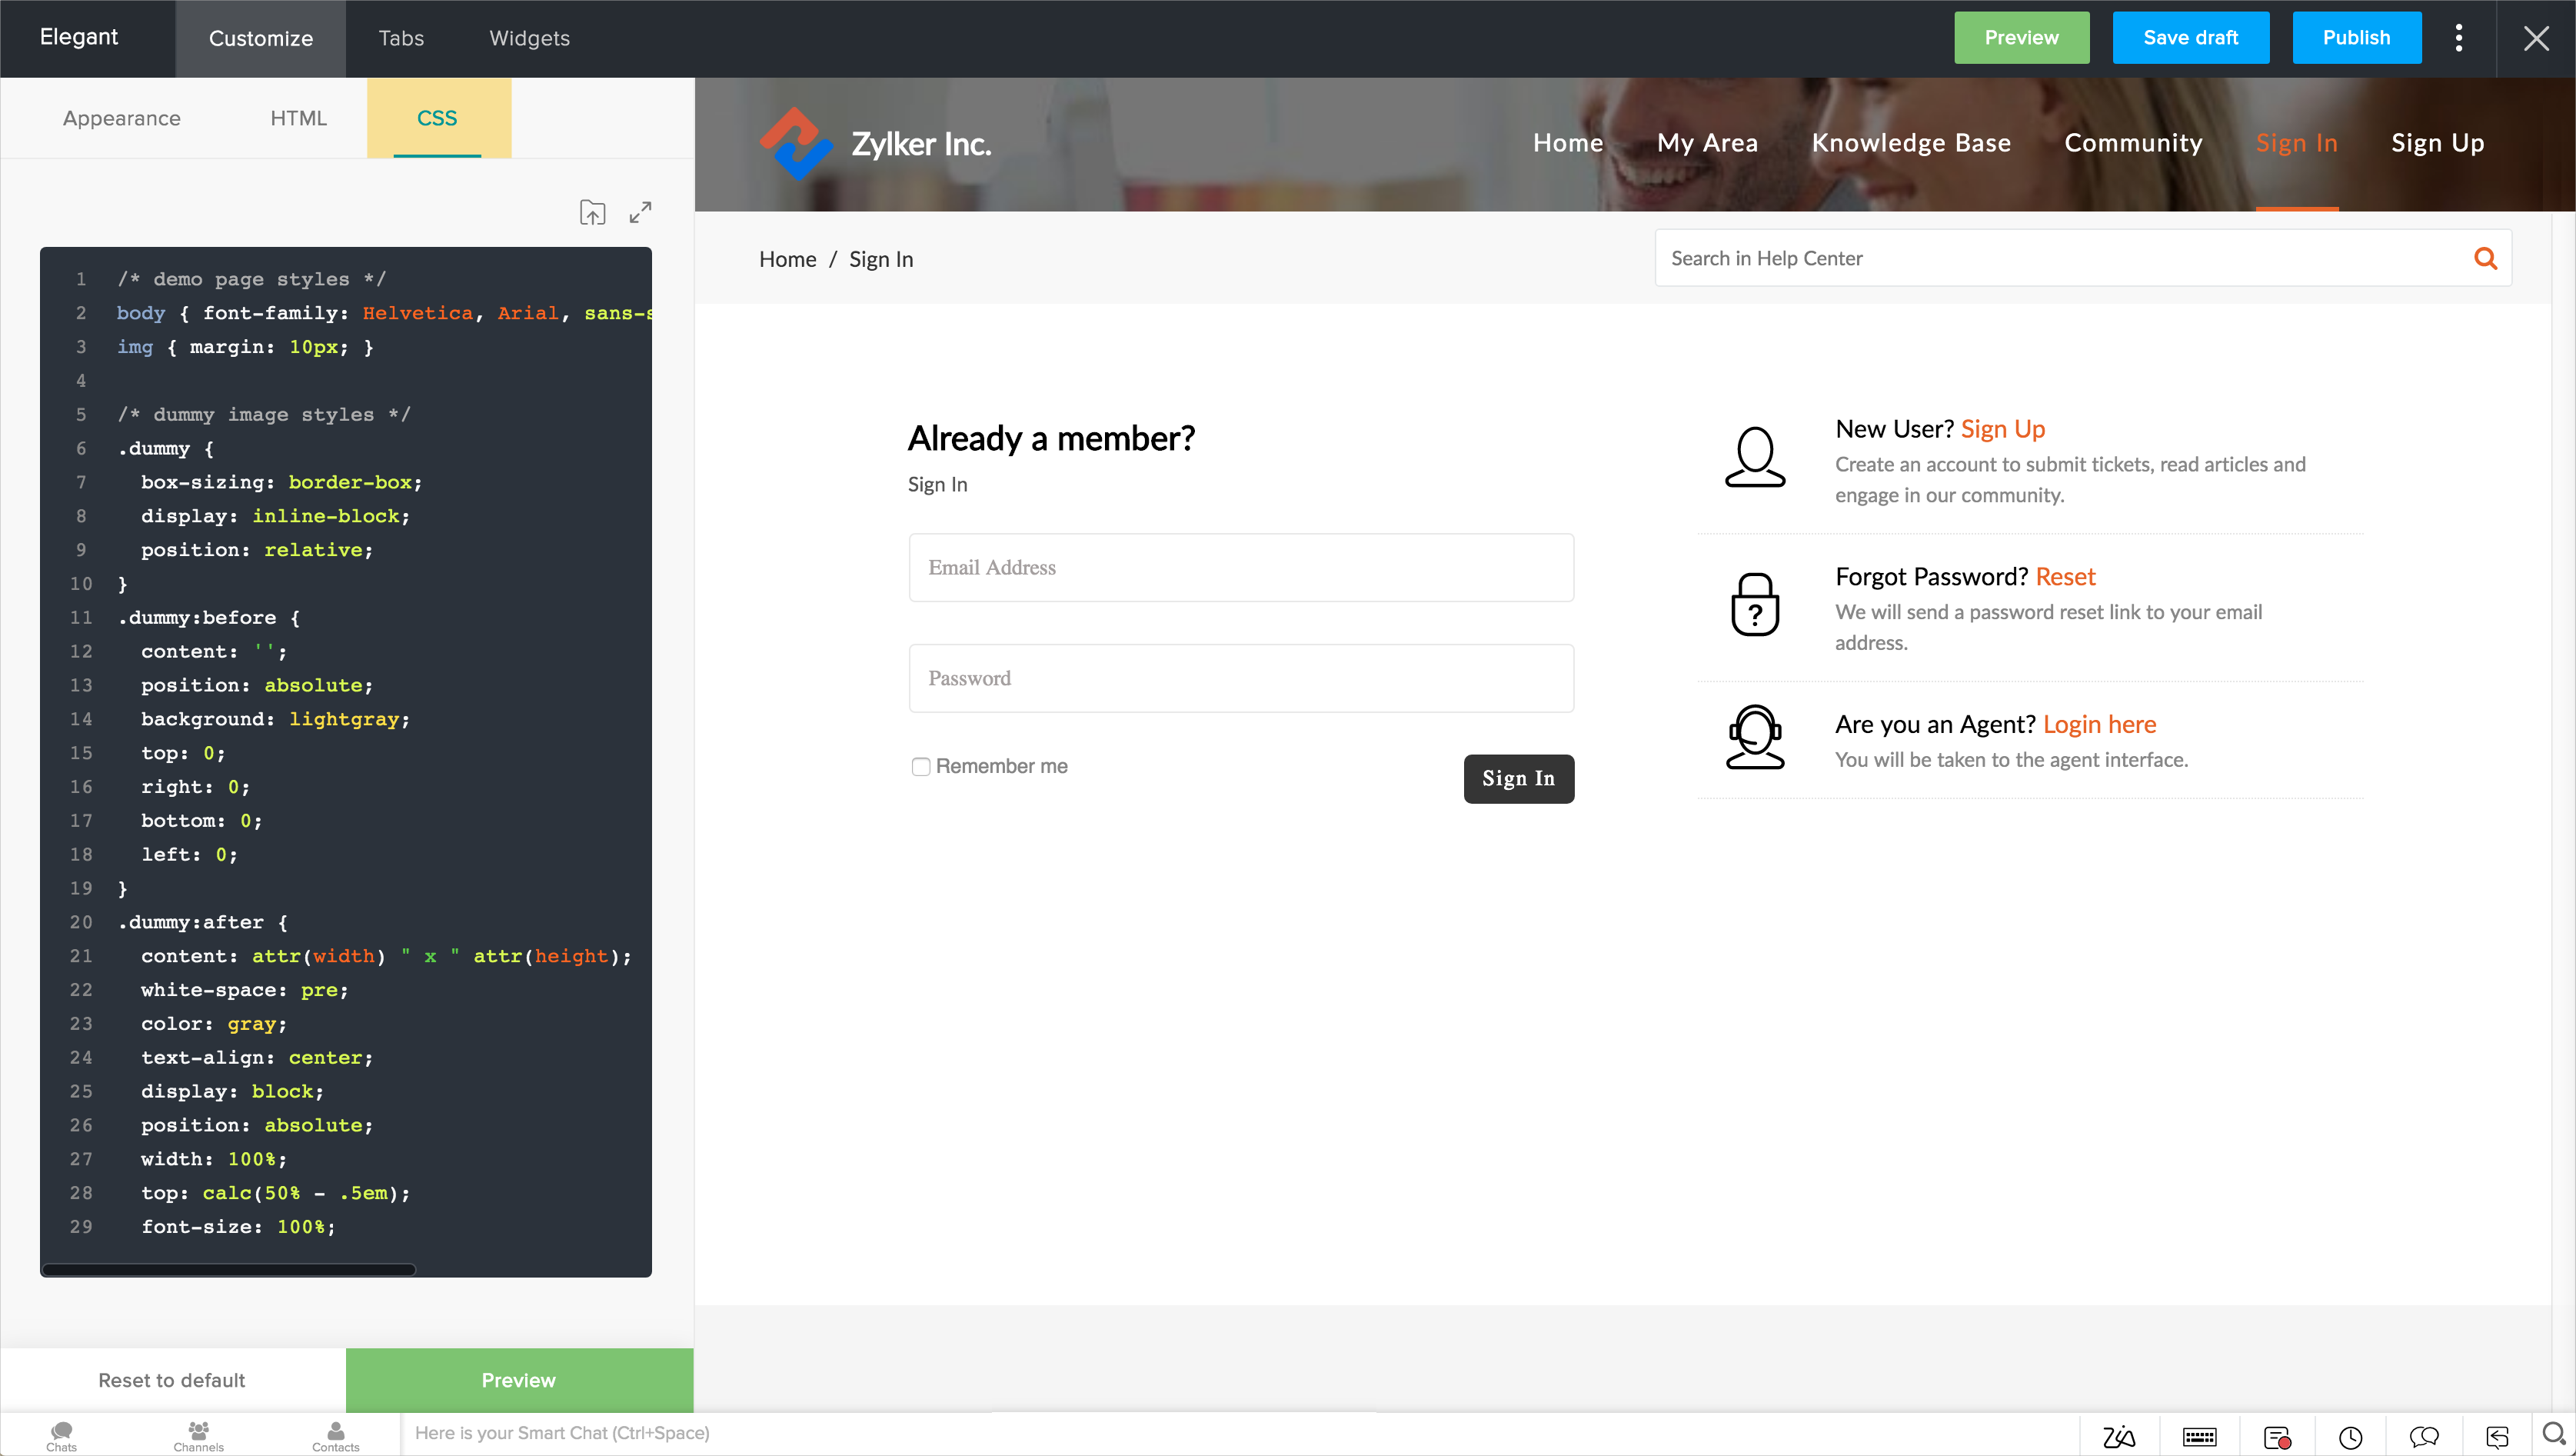Open Channels in the bottom bar
The height and width of the screenshot is (1456, 2576).
tap(198, 1436)
